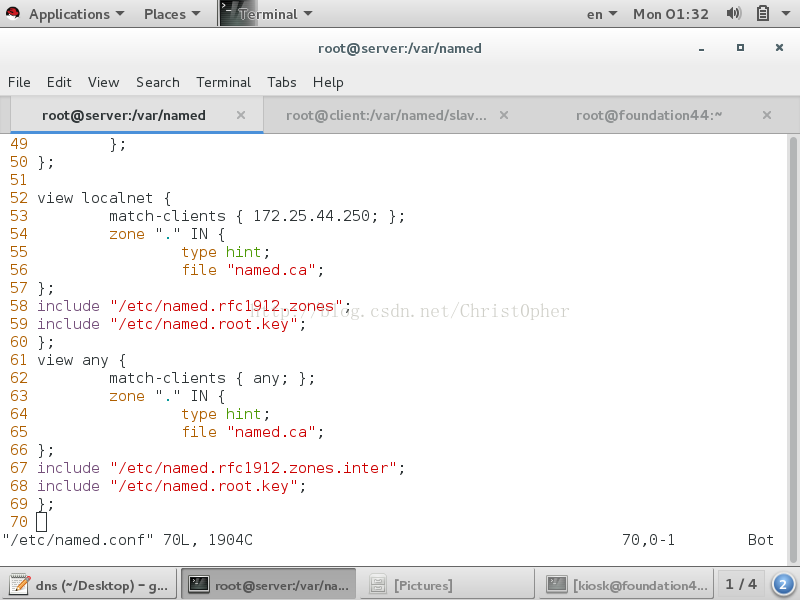
Task: Open the Places menu
Action: pos(172,14)
